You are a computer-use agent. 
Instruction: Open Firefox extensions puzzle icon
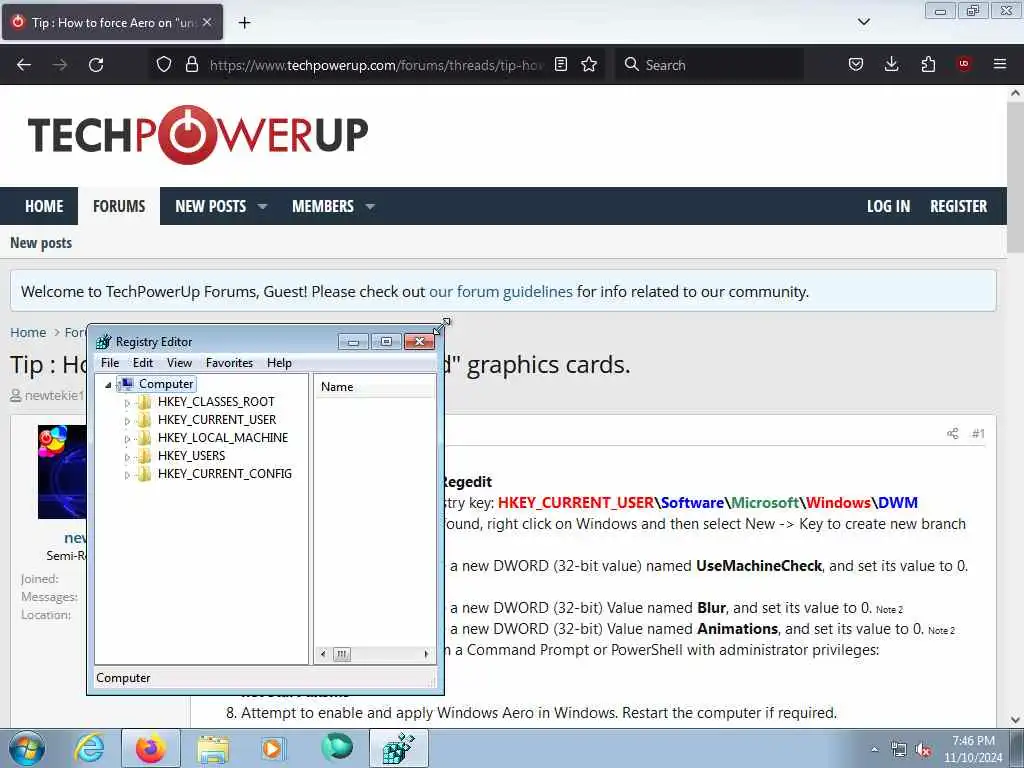[x=928, y=64]
